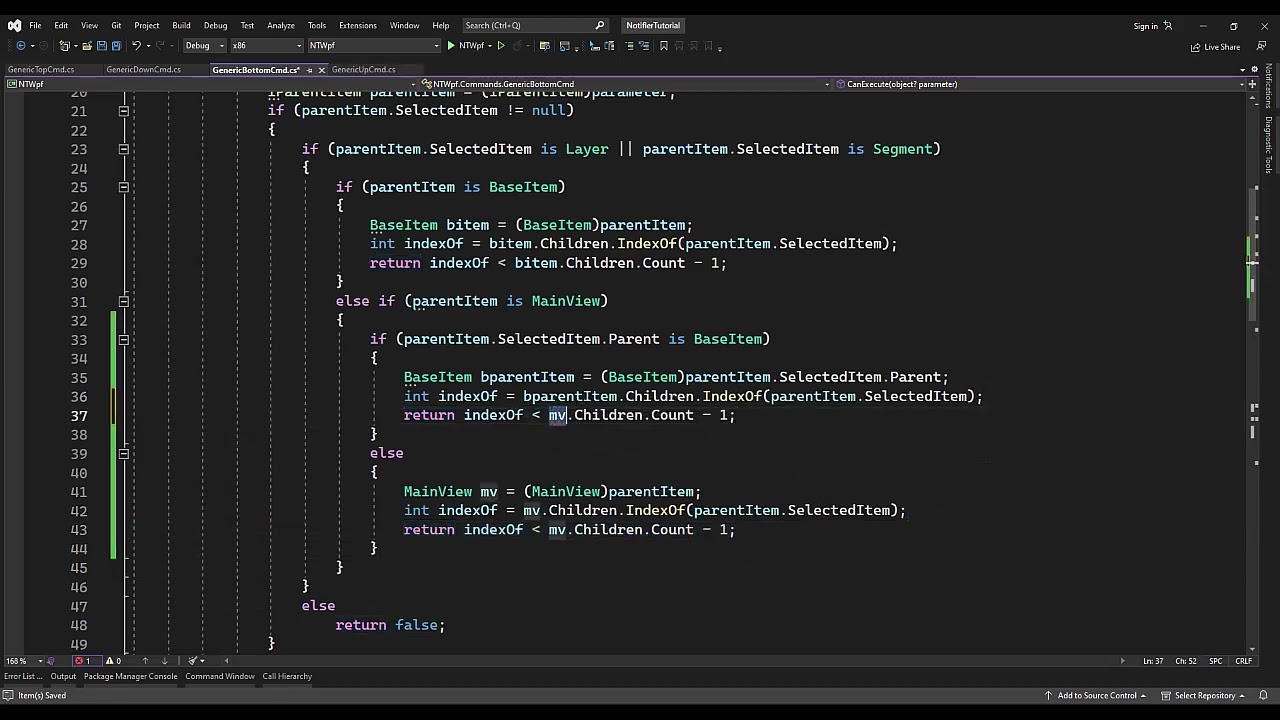Open the NTWpf.Commands.GenericBottomCmd type dropdown
This screenshot has width=1280, height=720.
(626, 84)
